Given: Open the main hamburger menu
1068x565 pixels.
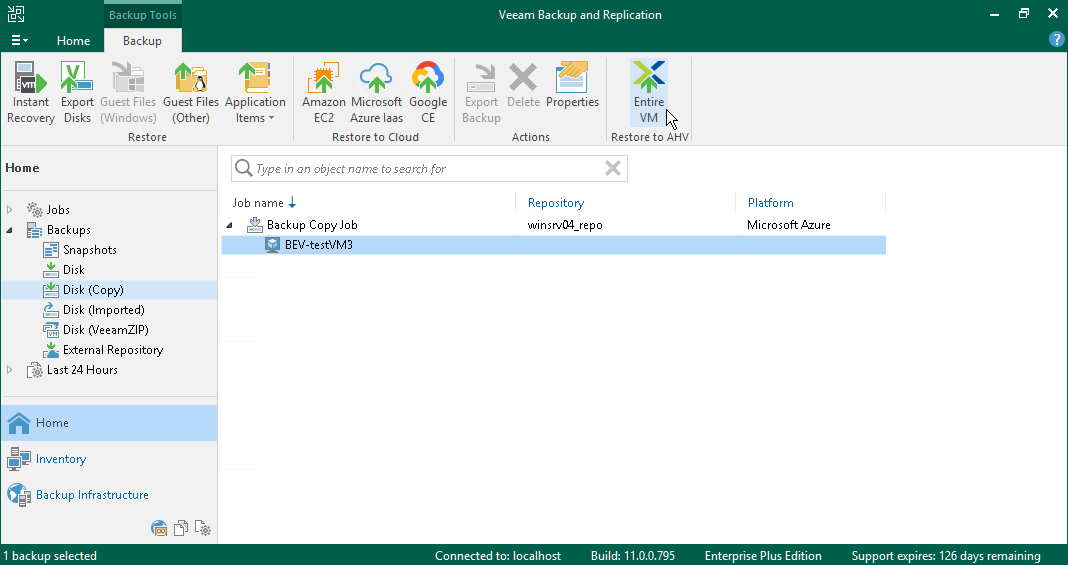Looking at the screenshot, I should pyautogui.click(x=19, y=41).
